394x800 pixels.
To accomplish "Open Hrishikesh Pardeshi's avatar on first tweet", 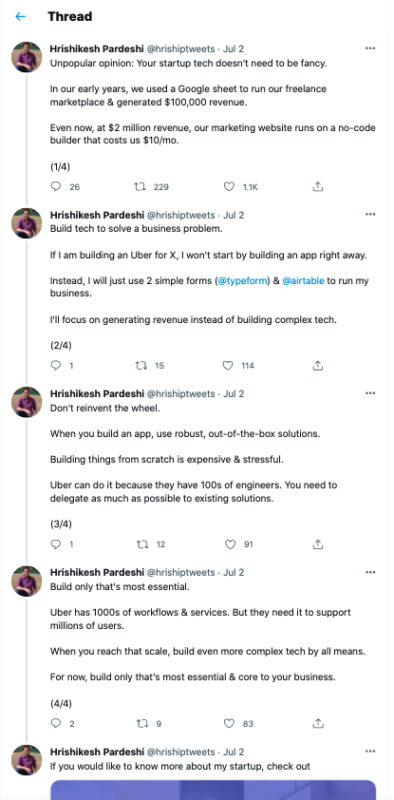I will click(27, 57).
